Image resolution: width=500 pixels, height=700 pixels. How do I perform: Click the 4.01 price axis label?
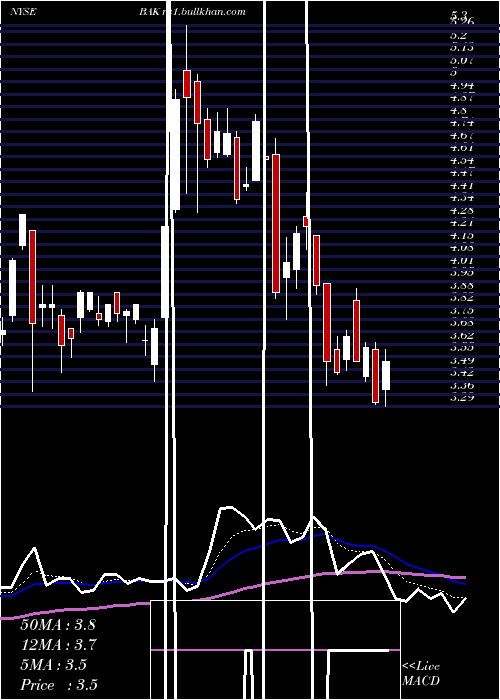[x=462, y=260]
